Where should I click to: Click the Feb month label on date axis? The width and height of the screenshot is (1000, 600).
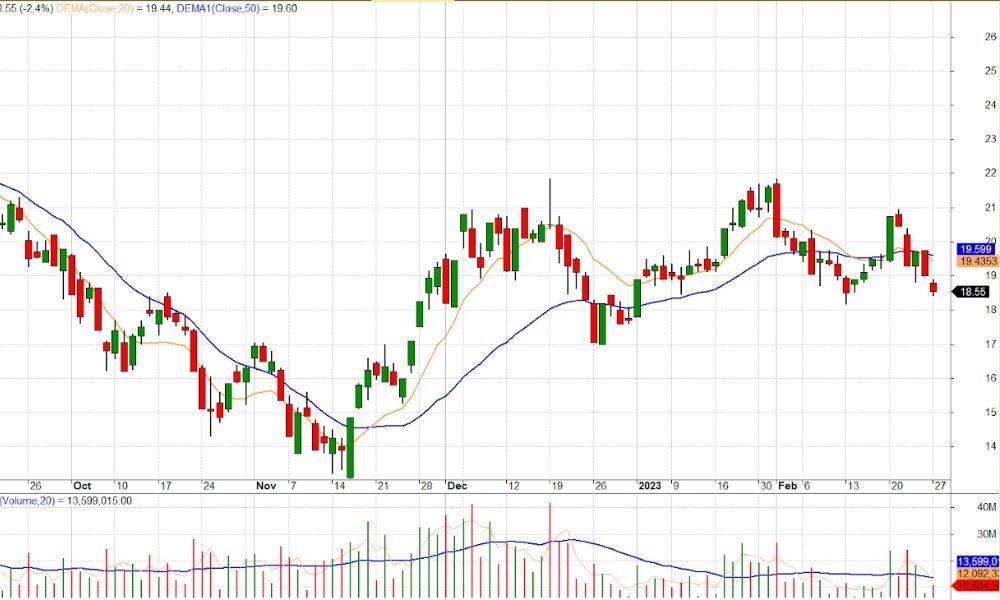coord(788,486)
